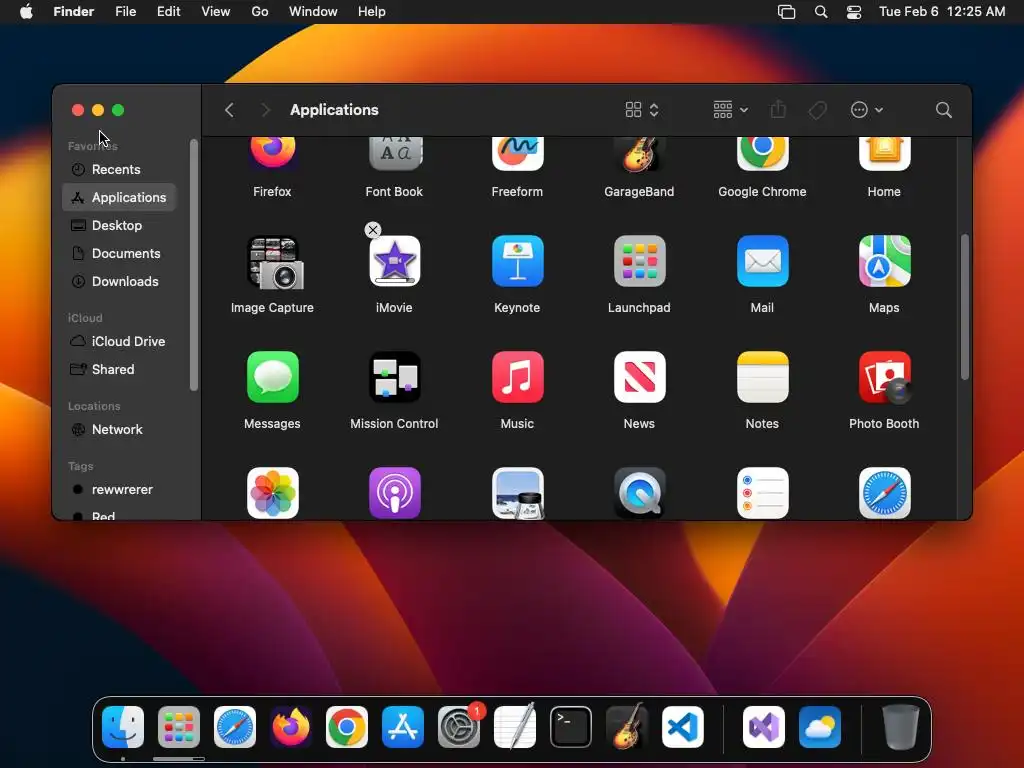This screenshot has height=768, width=1024.
Task: Select Applications in the sidebar
Action: click(x=119, y=197)
